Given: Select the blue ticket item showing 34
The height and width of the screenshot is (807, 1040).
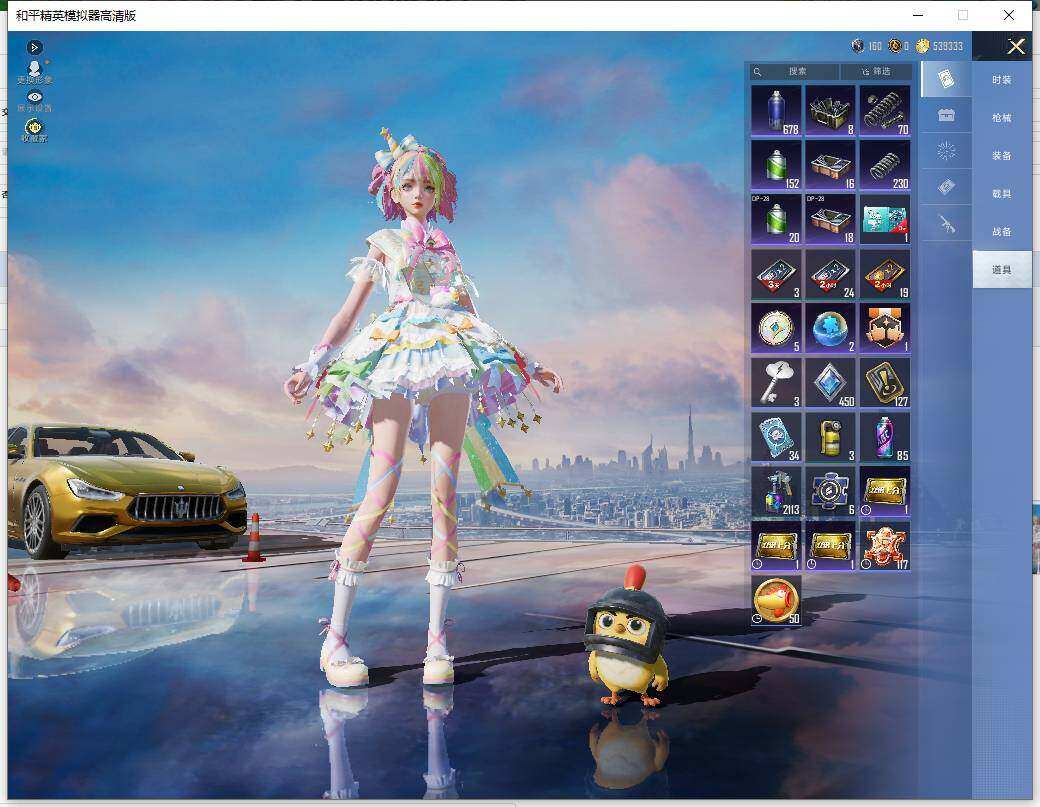Looking at the screenshot, I should [x=776, y=437].
